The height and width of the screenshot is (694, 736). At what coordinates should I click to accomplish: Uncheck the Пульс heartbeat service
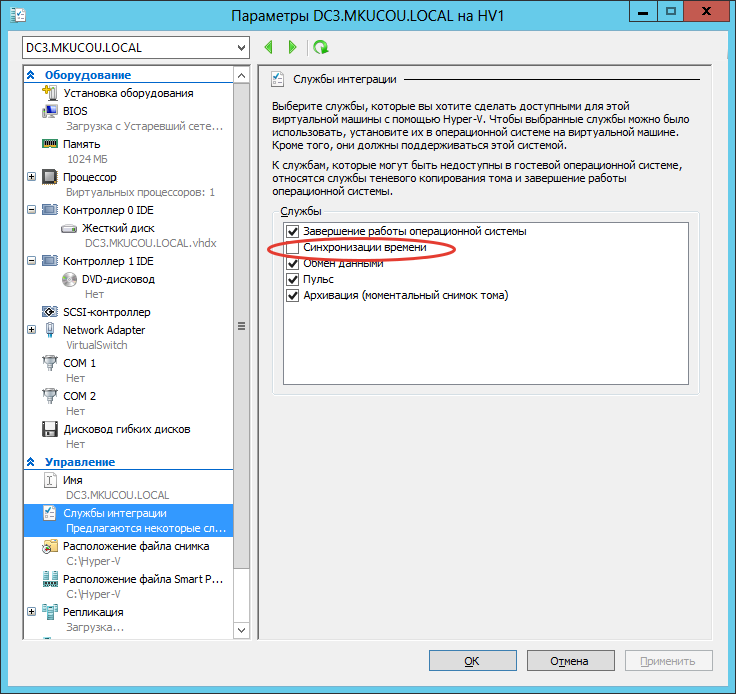[293, 279]
